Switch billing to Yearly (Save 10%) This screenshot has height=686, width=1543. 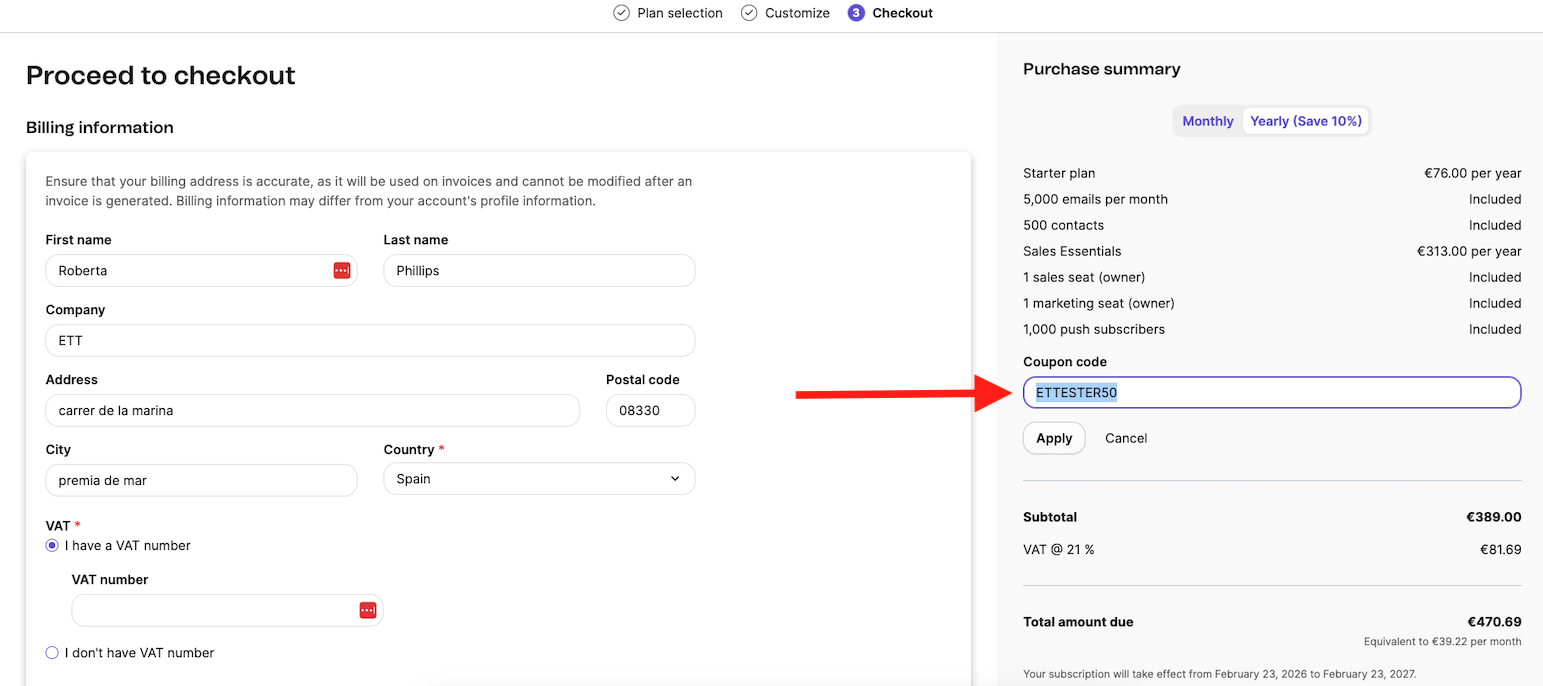pos(1306,120)
